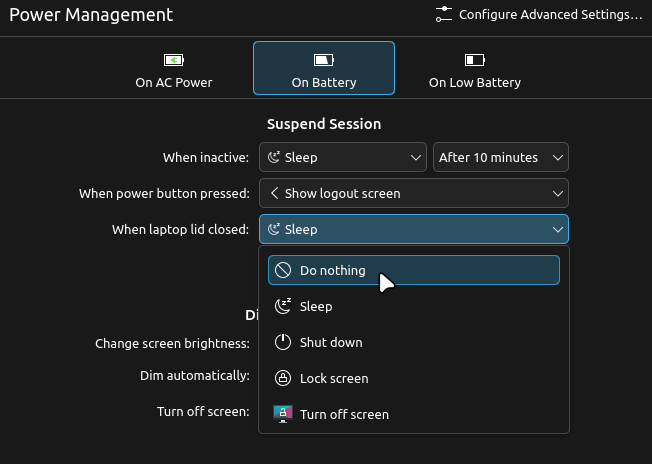The height and width of the screenshot is (464, 652).
Task: Click the Dim automatically label
Action: click(195, 375)
